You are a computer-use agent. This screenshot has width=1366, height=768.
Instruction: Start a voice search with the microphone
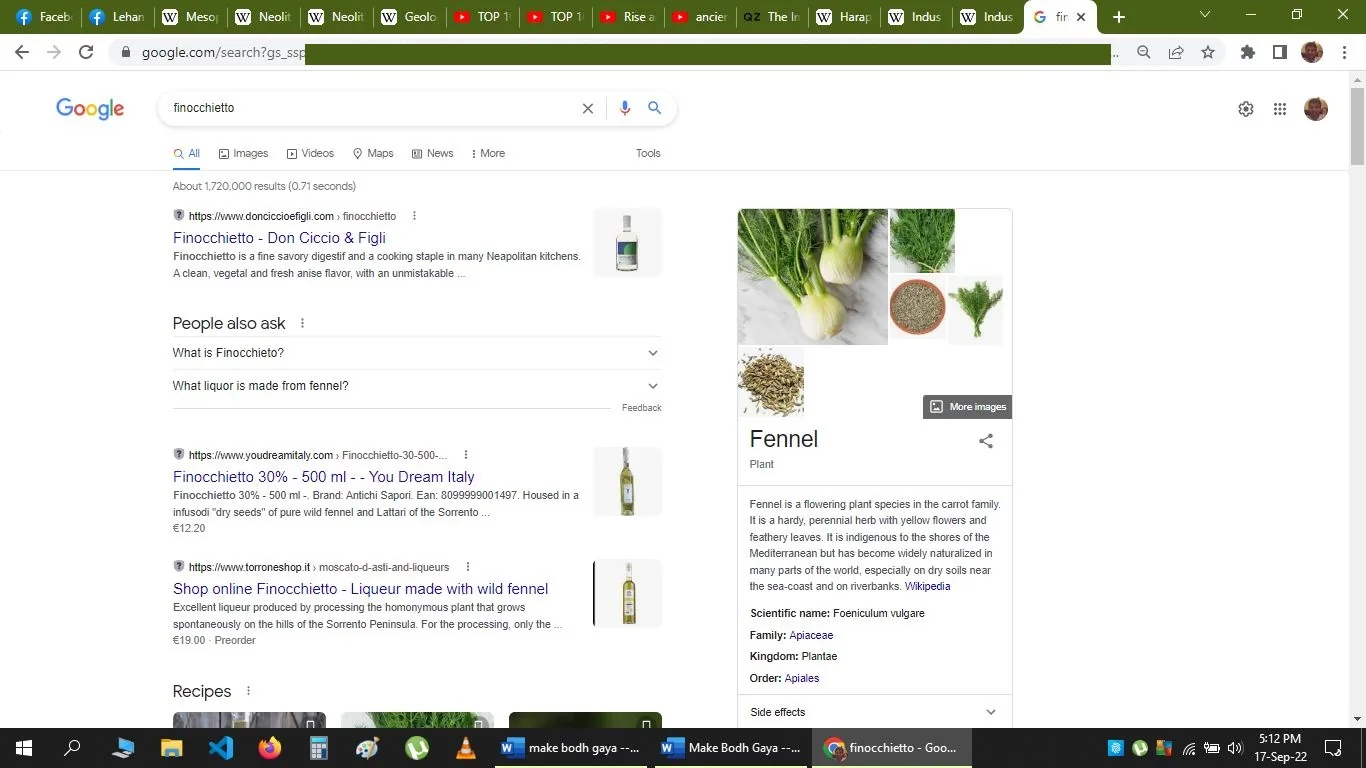tap(625, 108)
